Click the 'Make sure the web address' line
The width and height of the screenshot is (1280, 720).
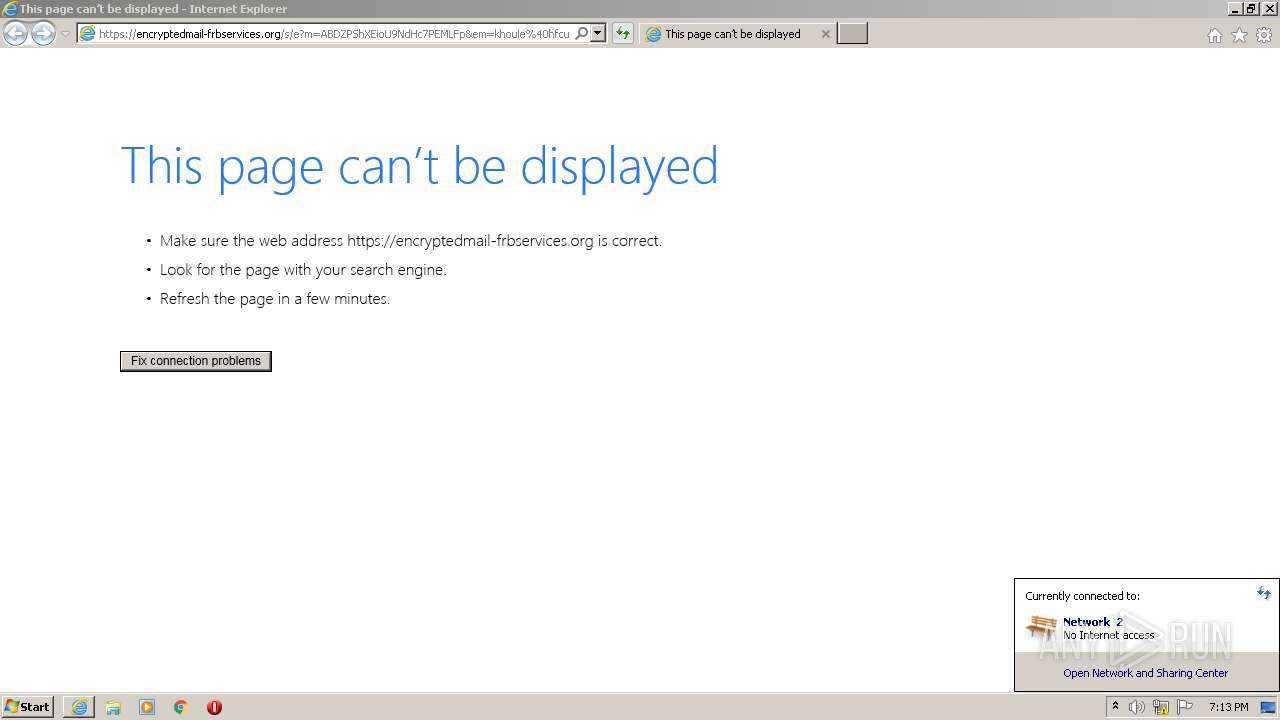tap(411, 241)
